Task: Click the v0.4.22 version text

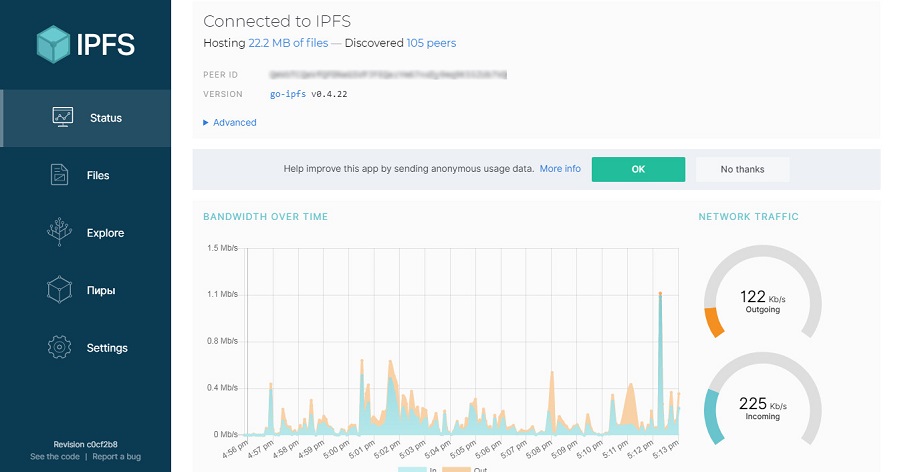Action: (x=329, y=94)
